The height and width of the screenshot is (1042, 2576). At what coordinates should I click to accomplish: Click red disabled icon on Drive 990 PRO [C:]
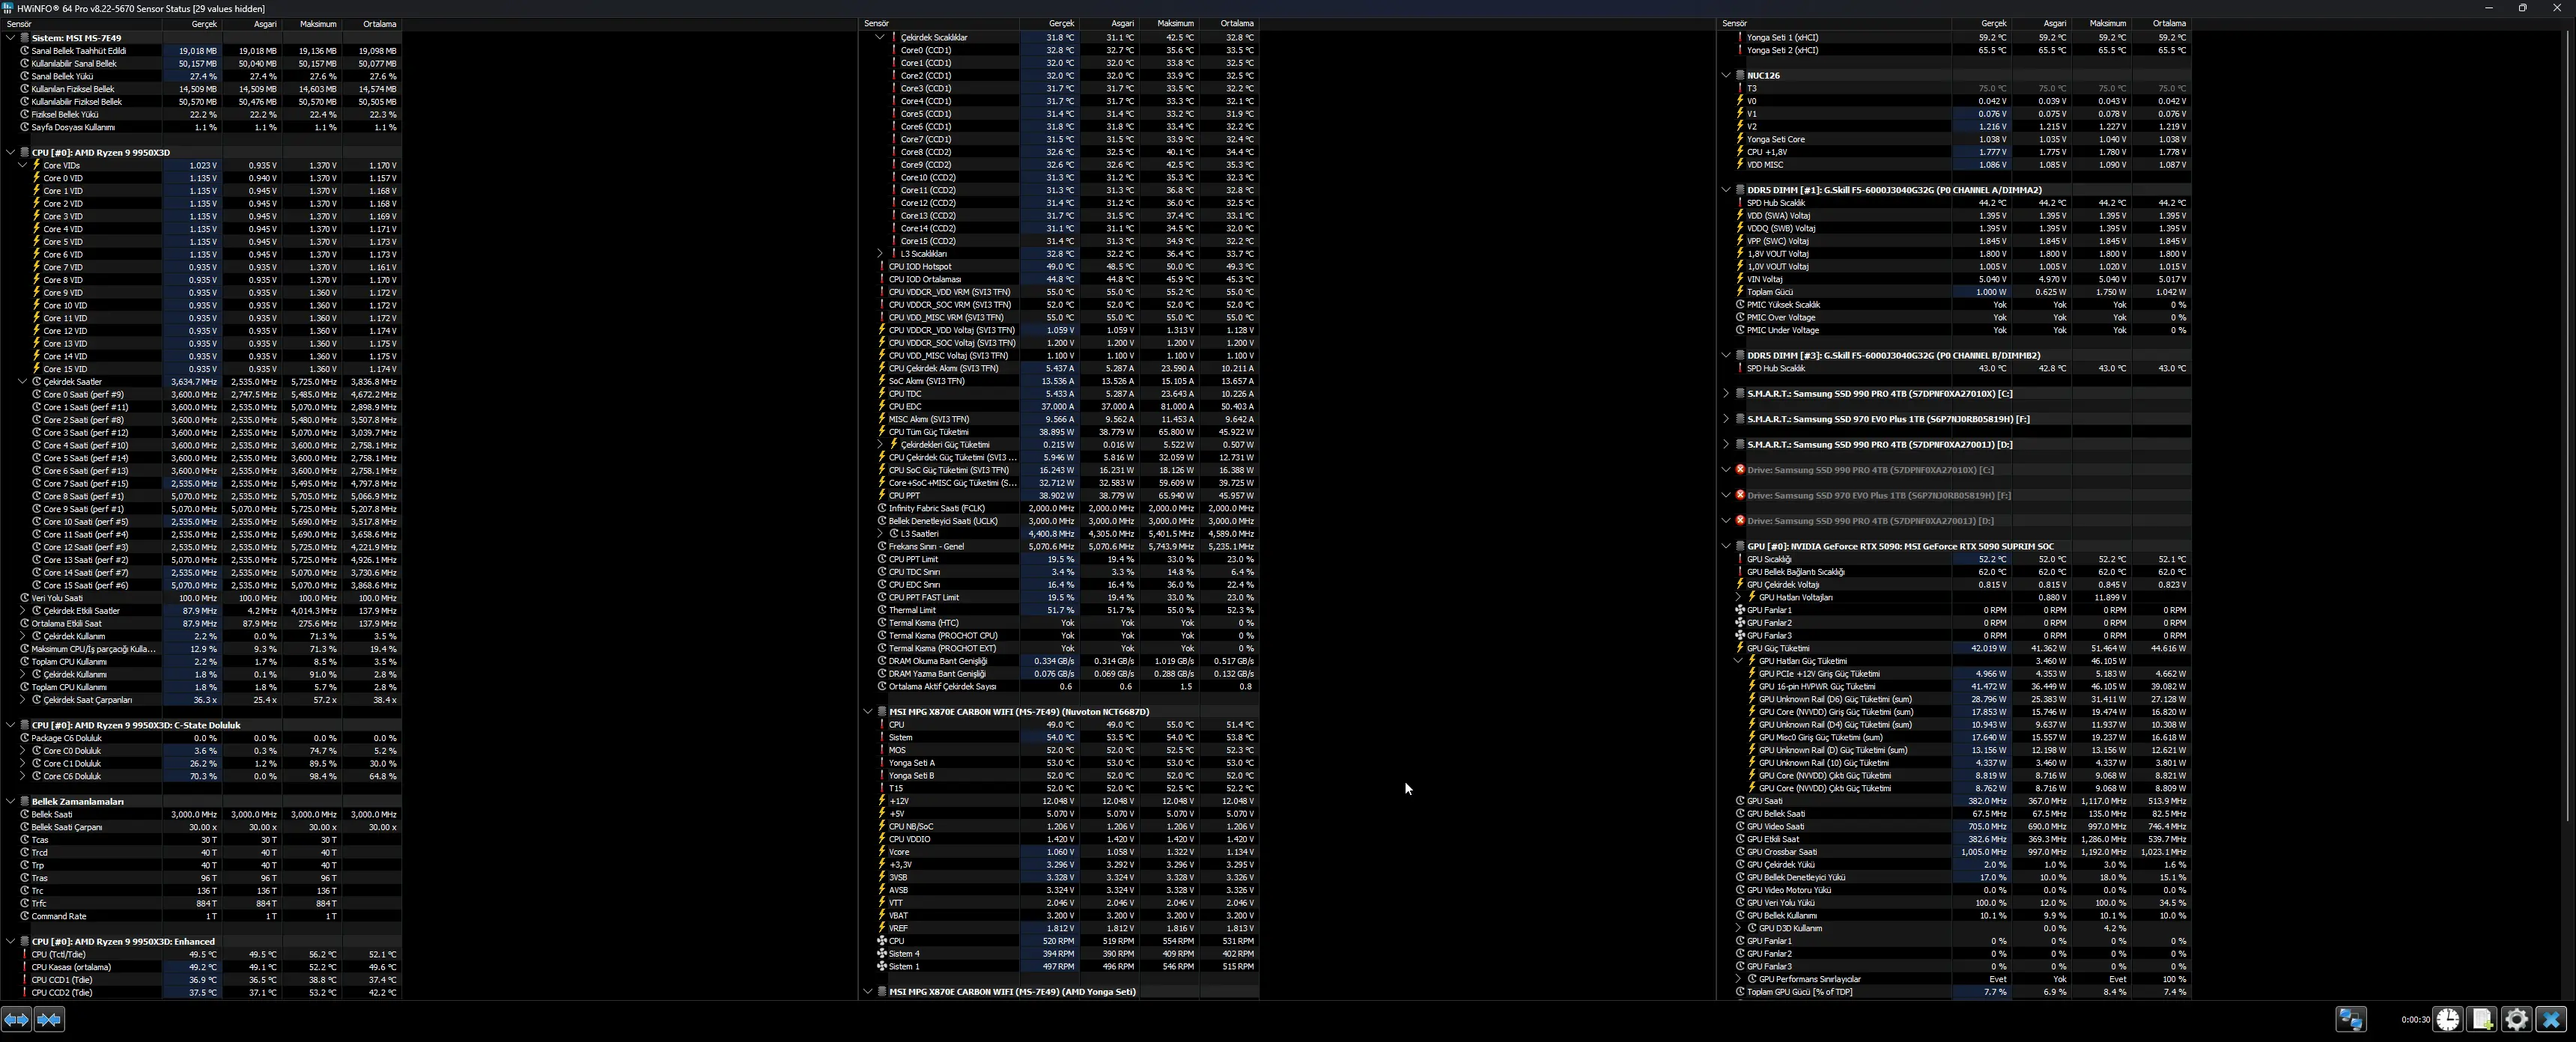(1740, 470)
